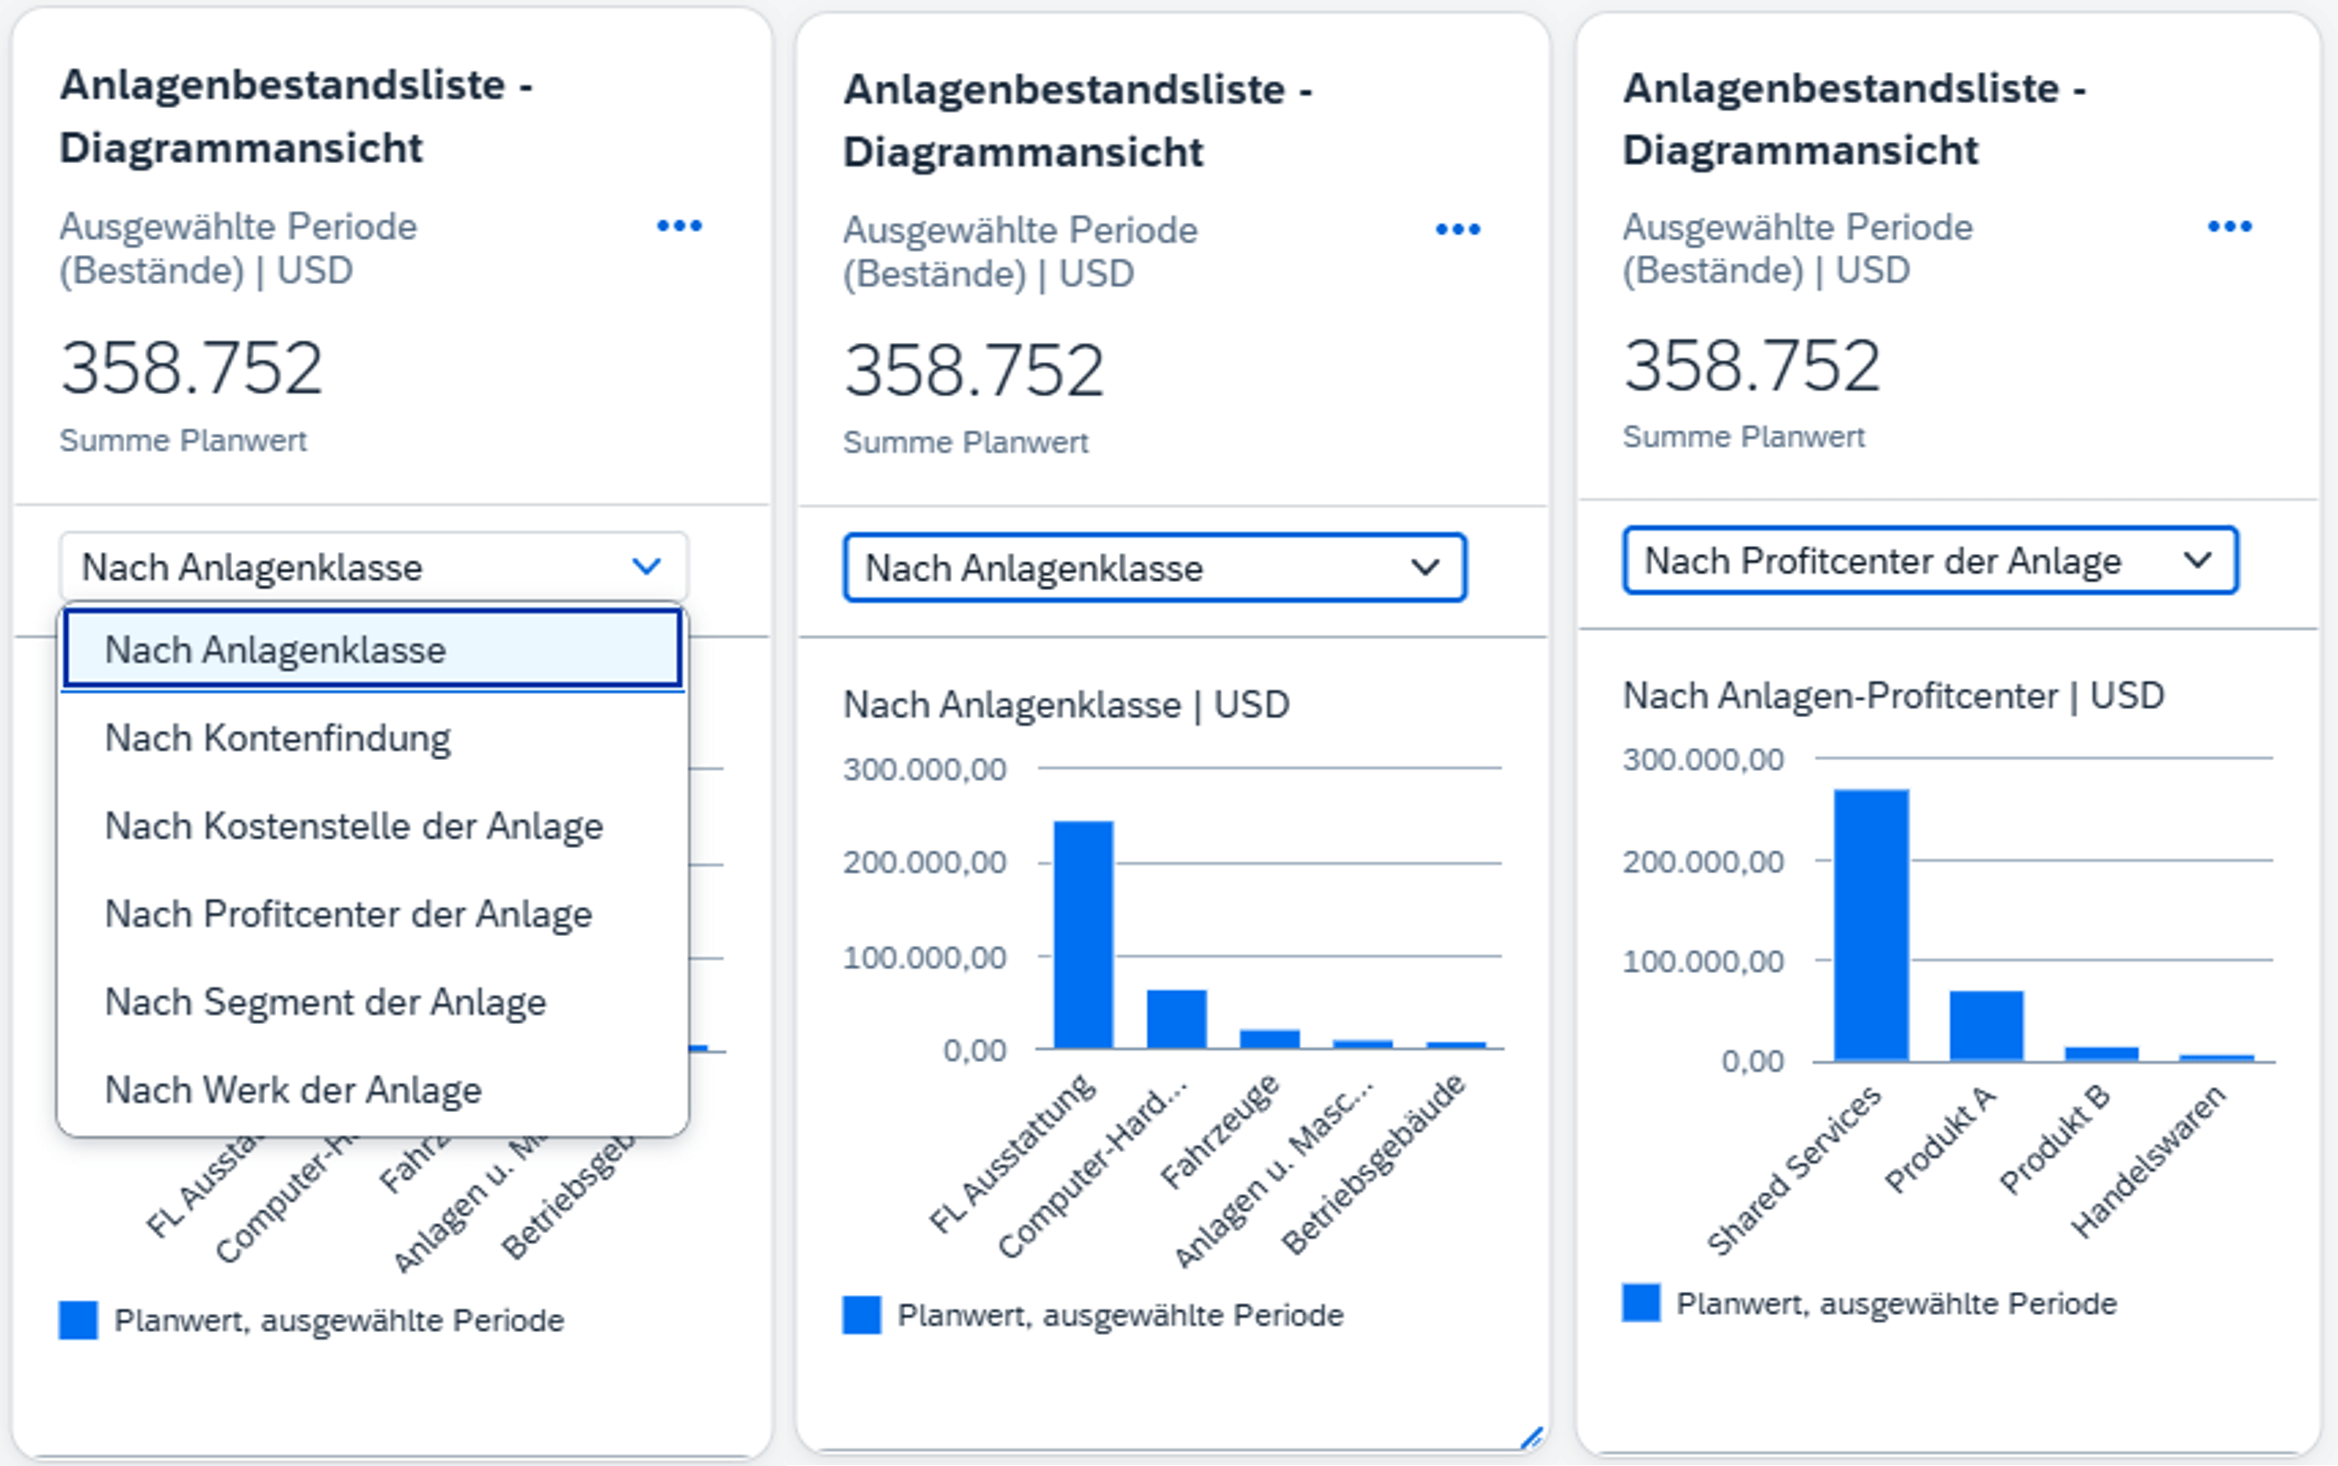This screenshot has width=2338, height=1466.
Task: Click the right card's 358.752 KPI value
Action: point(1752,366)
